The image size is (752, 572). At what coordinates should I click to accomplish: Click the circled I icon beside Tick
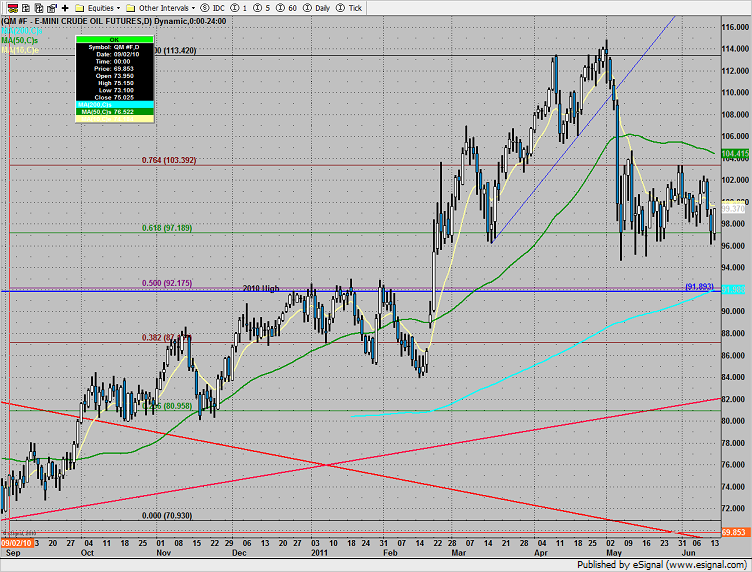tap(340, 8)
